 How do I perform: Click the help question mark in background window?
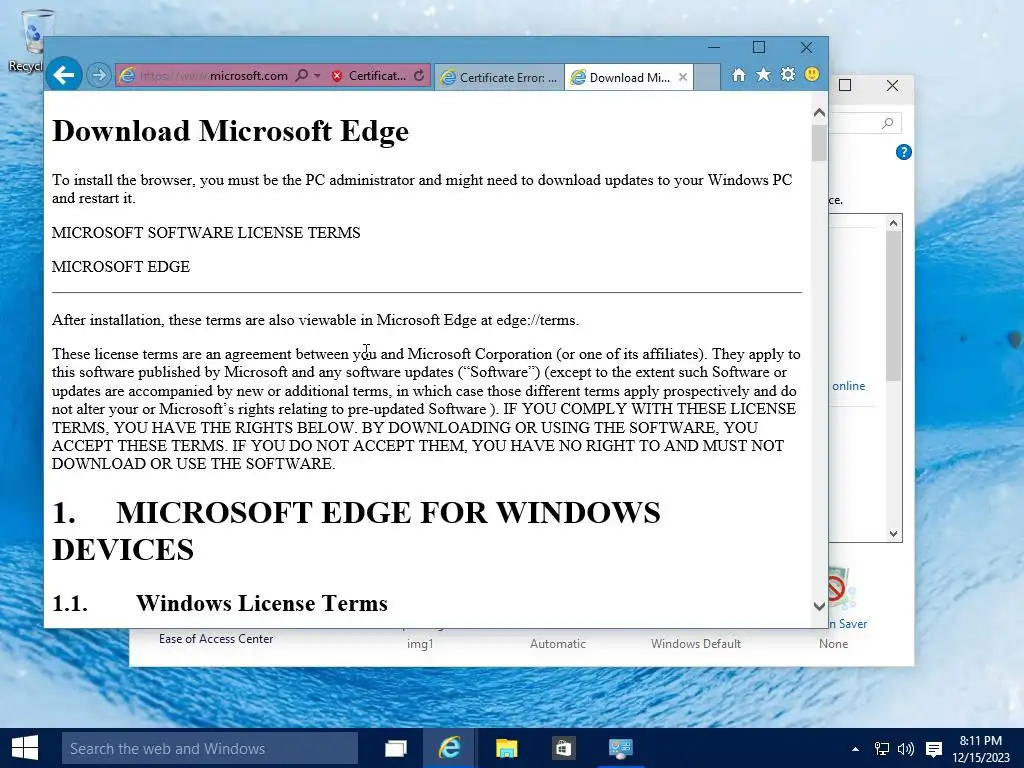click(904, 152)
